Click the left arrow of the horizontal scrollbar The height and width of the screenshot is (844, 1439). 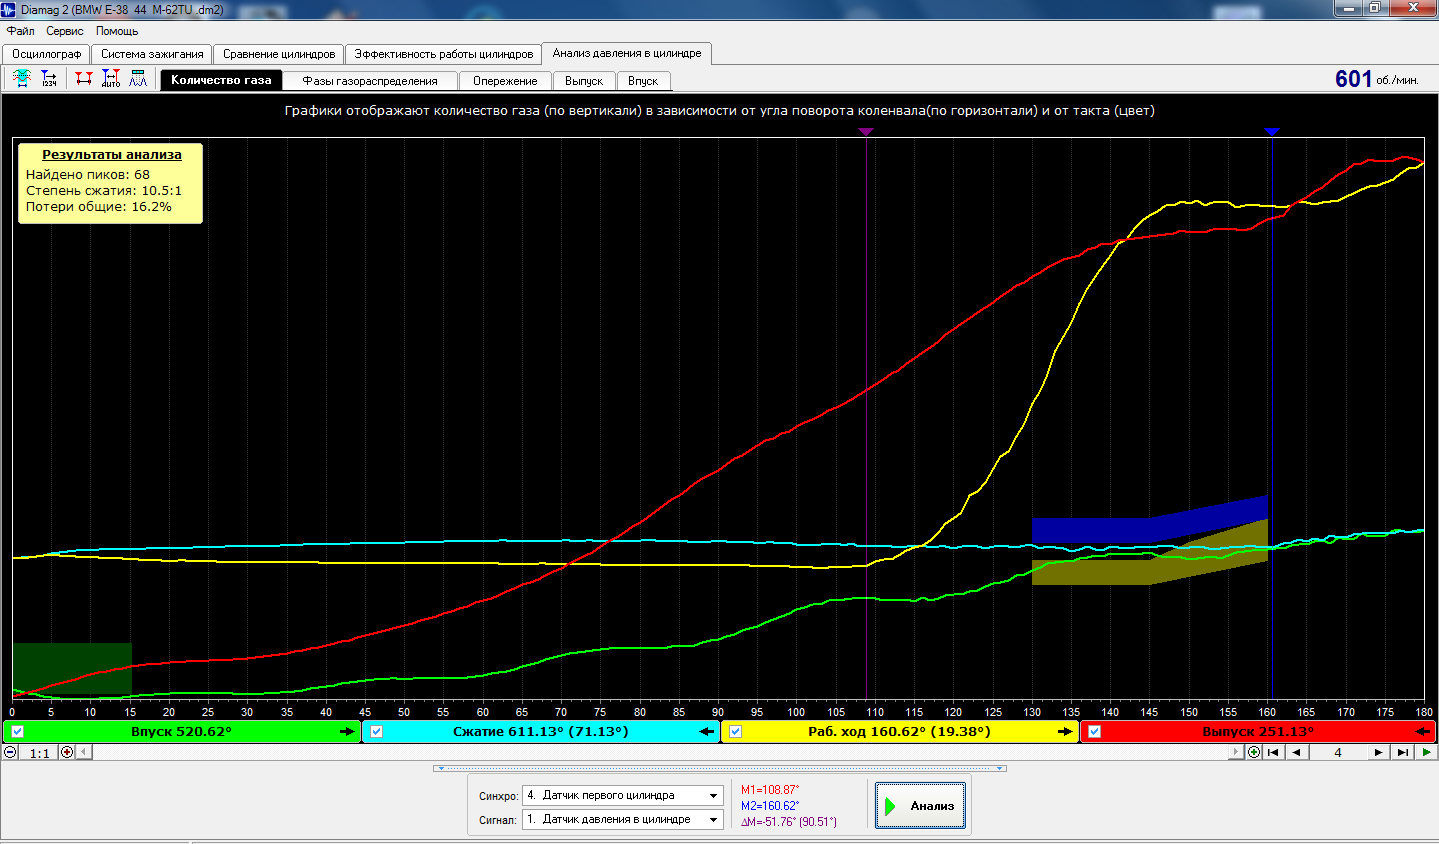(x=84, y=752)
